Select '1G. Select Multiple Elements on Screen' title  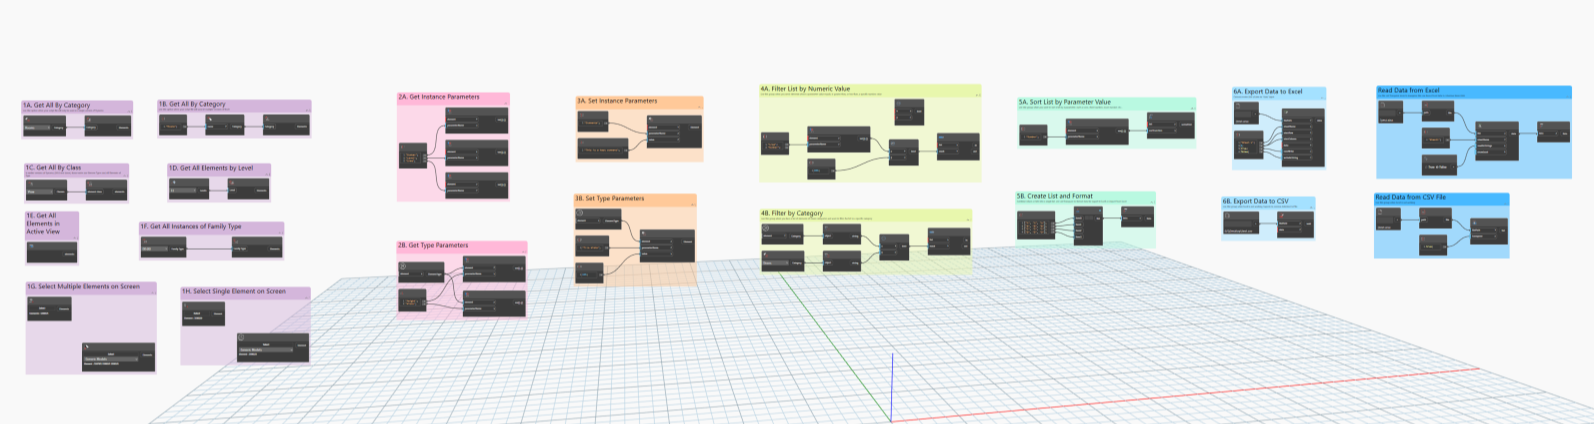(84, 287)
